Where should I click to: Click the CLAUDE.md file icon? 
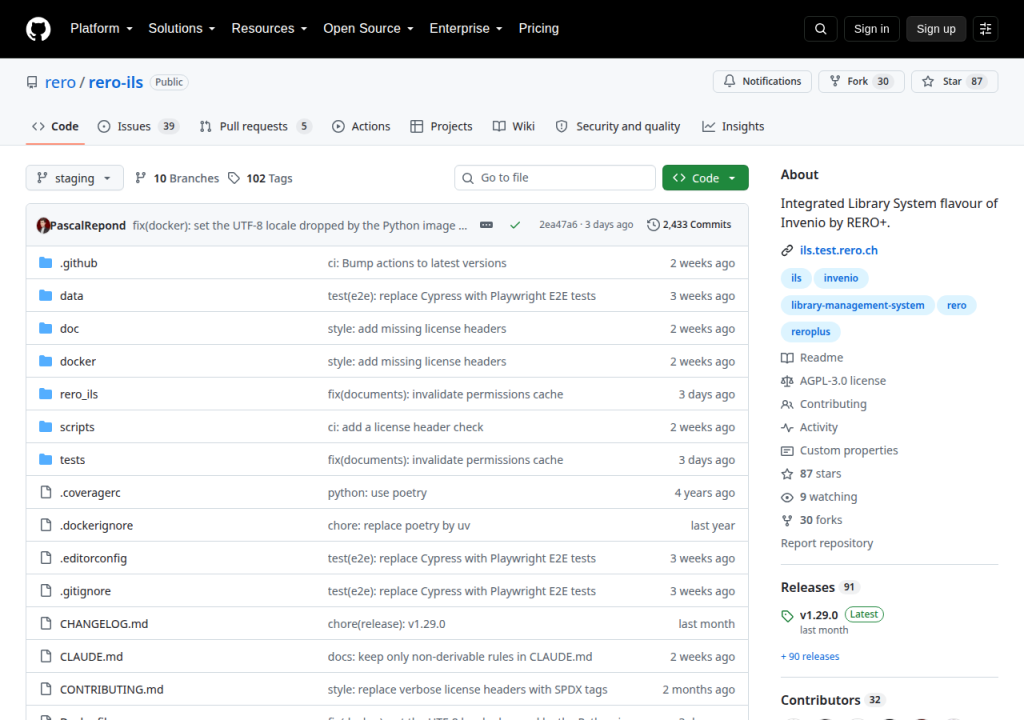[46, 656]
